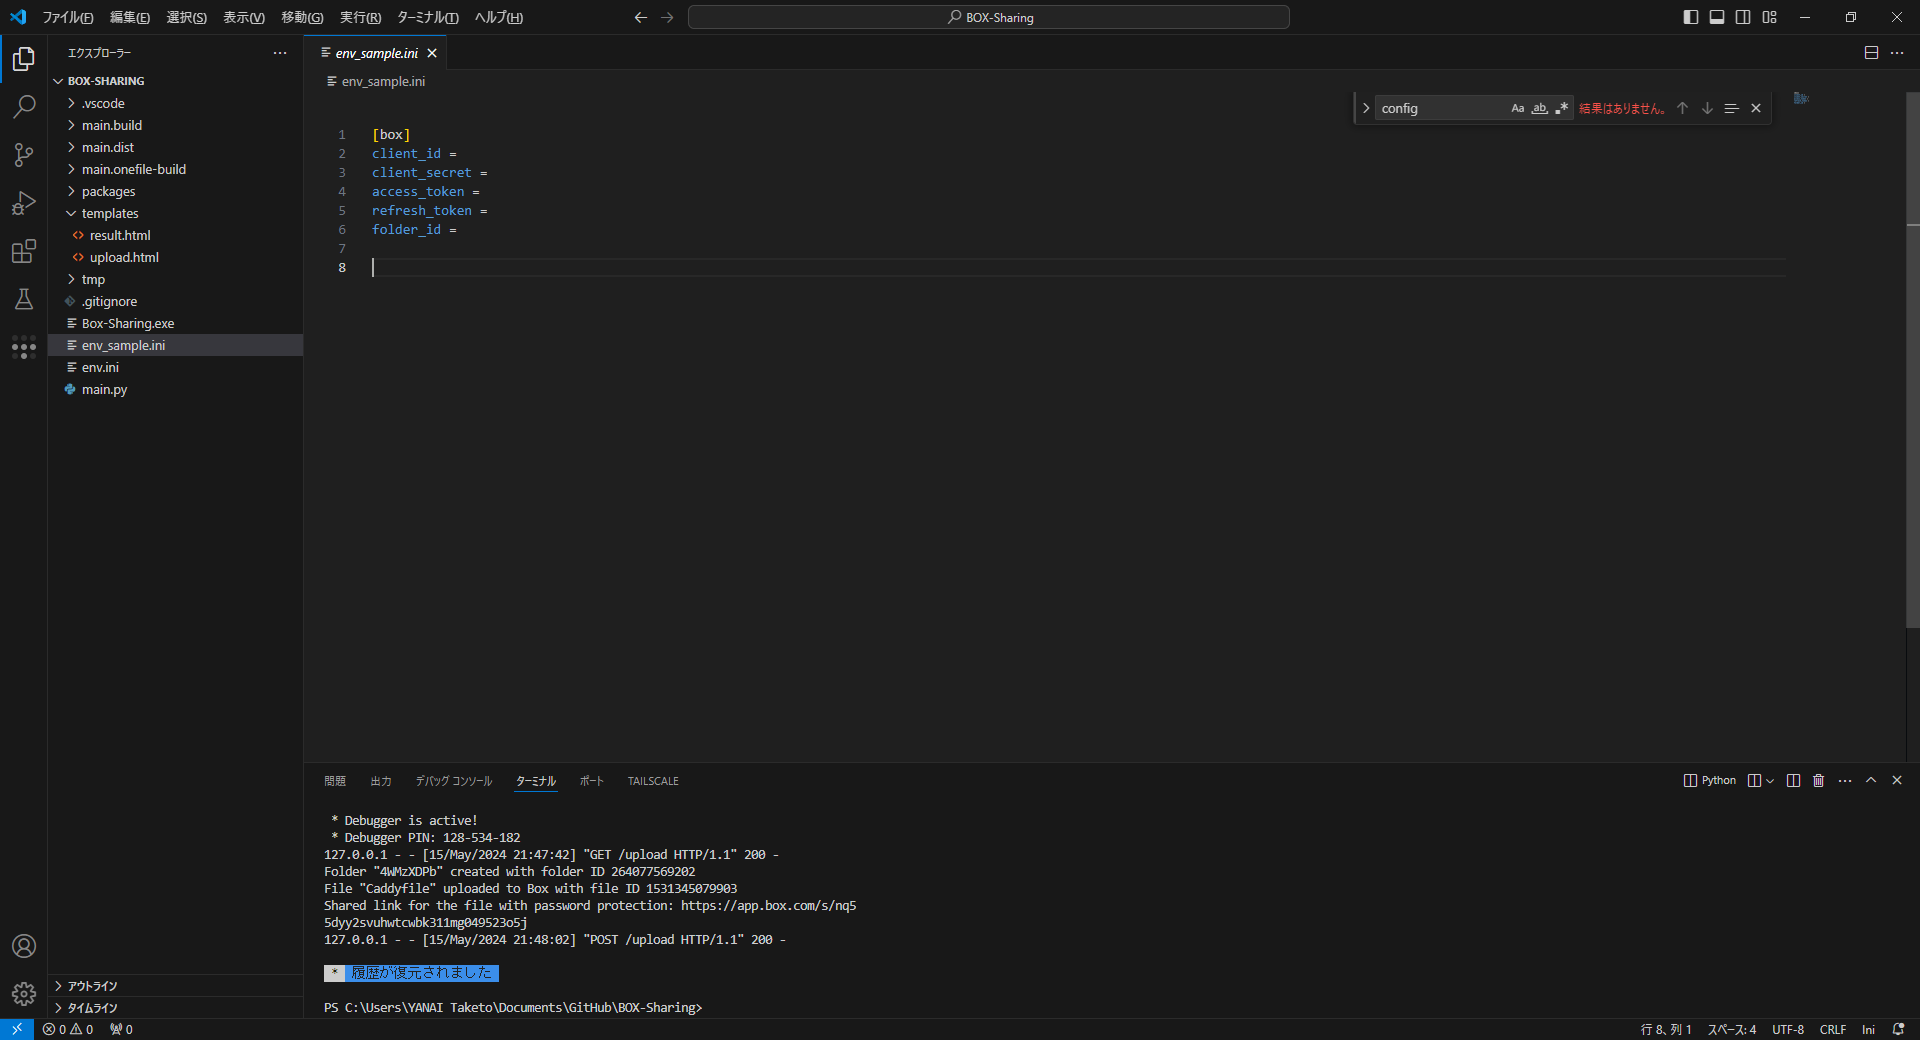The image size is (1920, 1040).
Task: Toggle find in selection
Action: 1731,108
